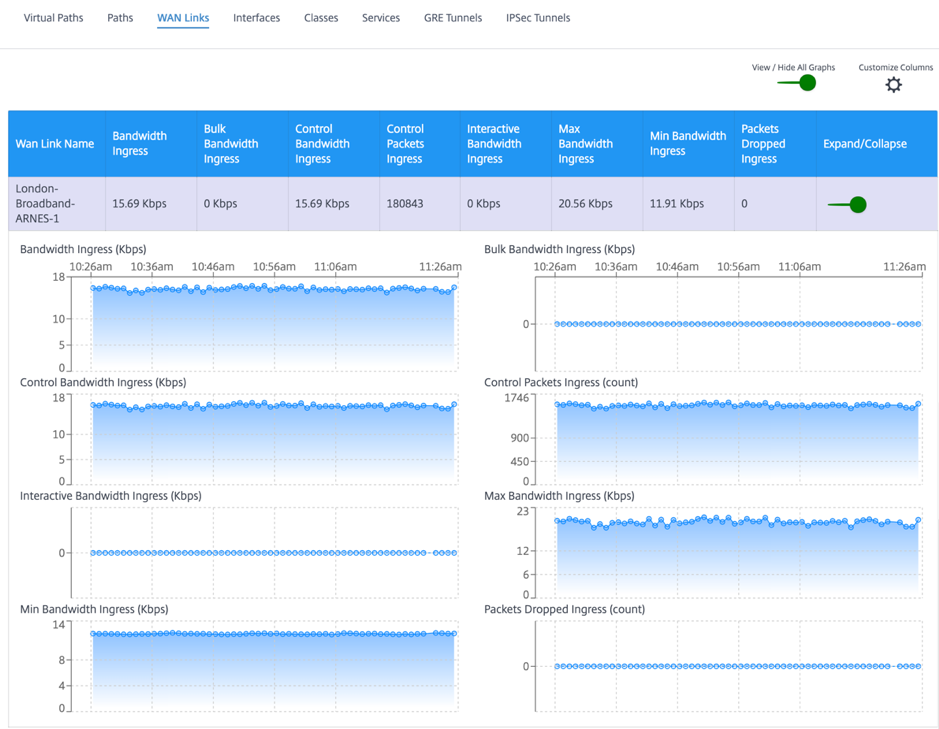Open the Classes tab
Screen dimensions: 939x729
321,18
